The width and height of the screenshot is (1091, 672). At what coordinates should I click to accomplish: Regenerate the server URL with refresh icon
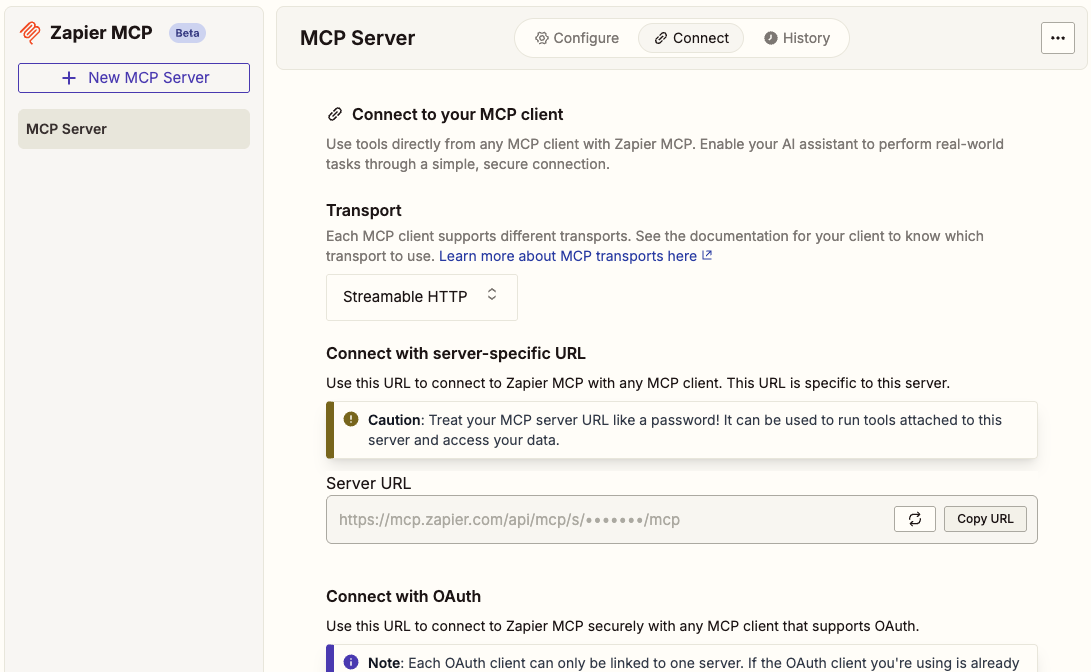point(914,519)
